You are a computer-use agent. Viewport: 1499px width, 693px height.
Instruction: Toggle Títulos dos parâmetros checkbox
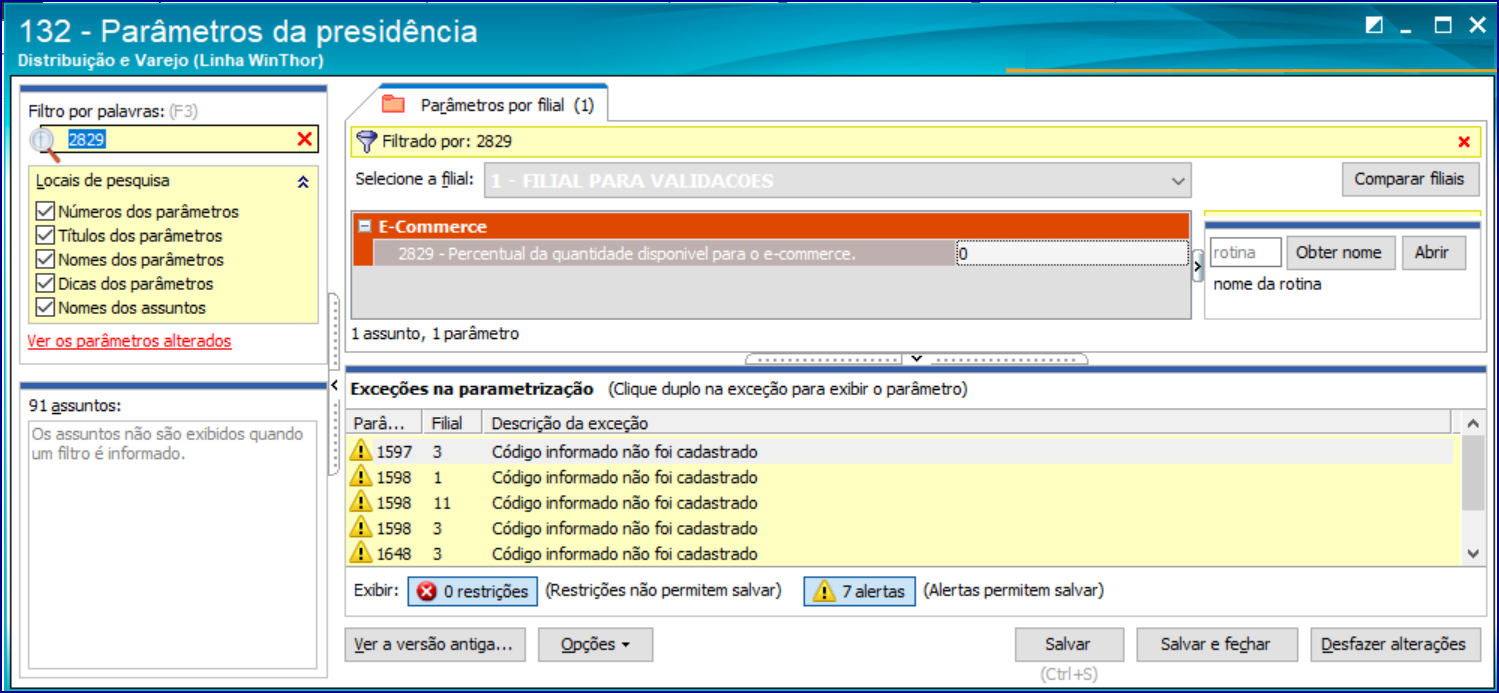click(44, 236)
